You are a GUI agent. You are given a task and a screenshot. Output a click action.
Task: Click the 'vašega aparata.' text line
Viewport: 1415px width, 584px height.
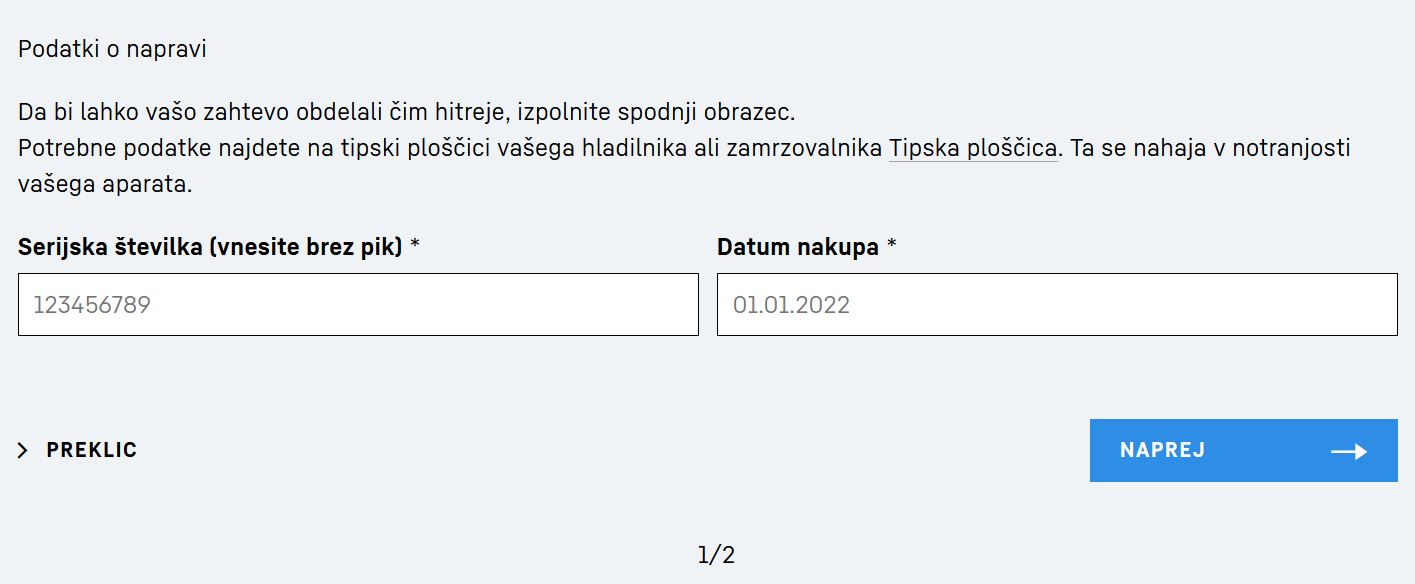click(x=104, y=186)
